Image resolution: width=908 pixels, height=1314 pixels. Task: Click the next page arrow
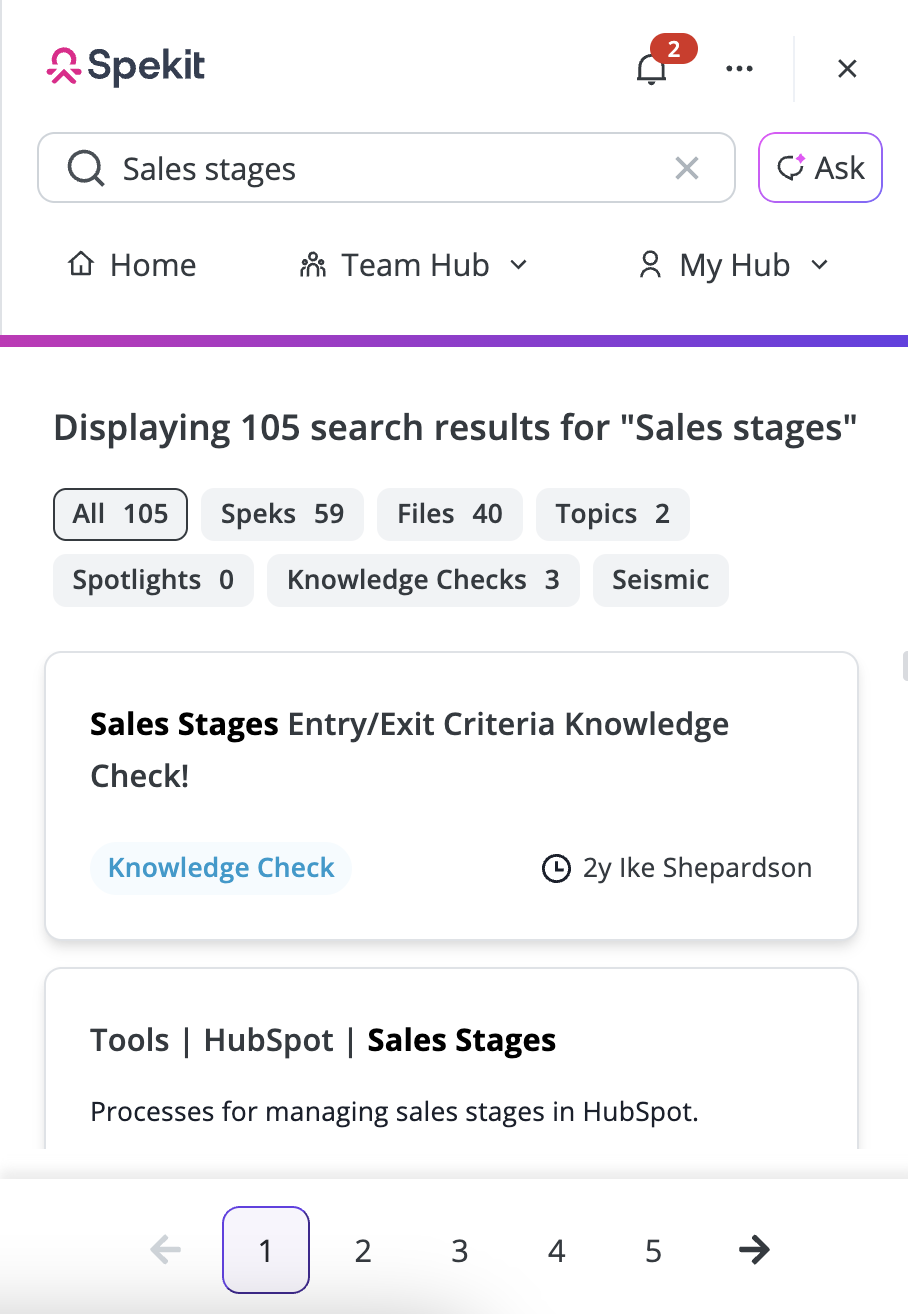coord(754,1249)
